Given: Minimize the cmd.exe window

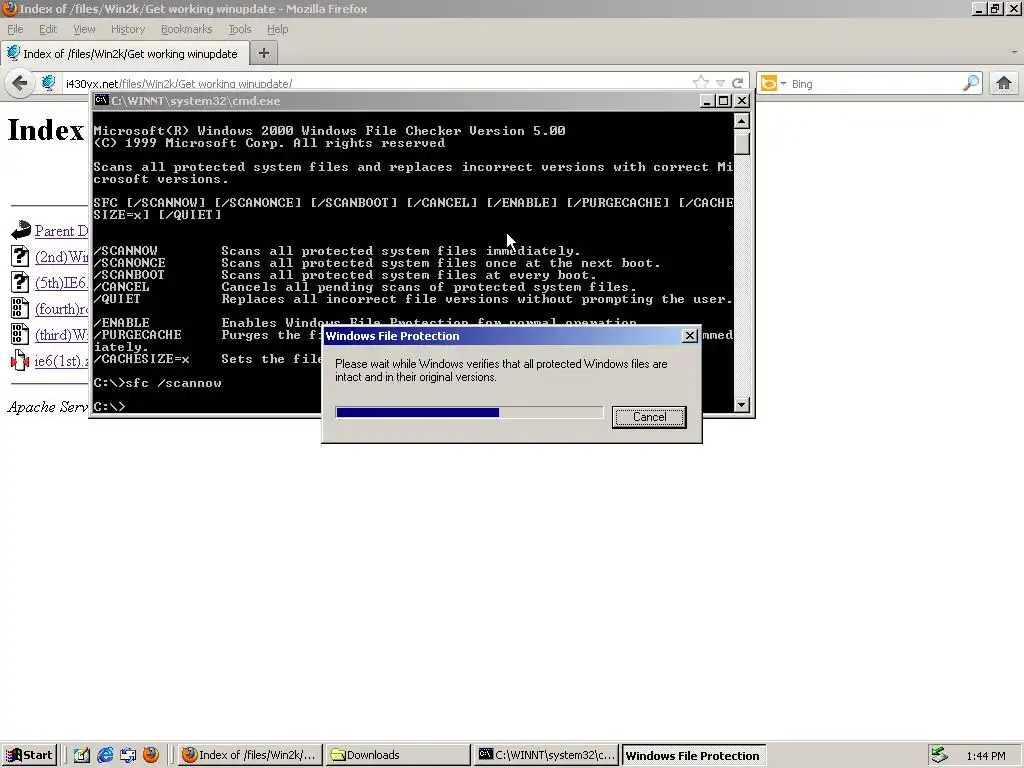Looking at the screenshot, I should [x=707, y=101].
